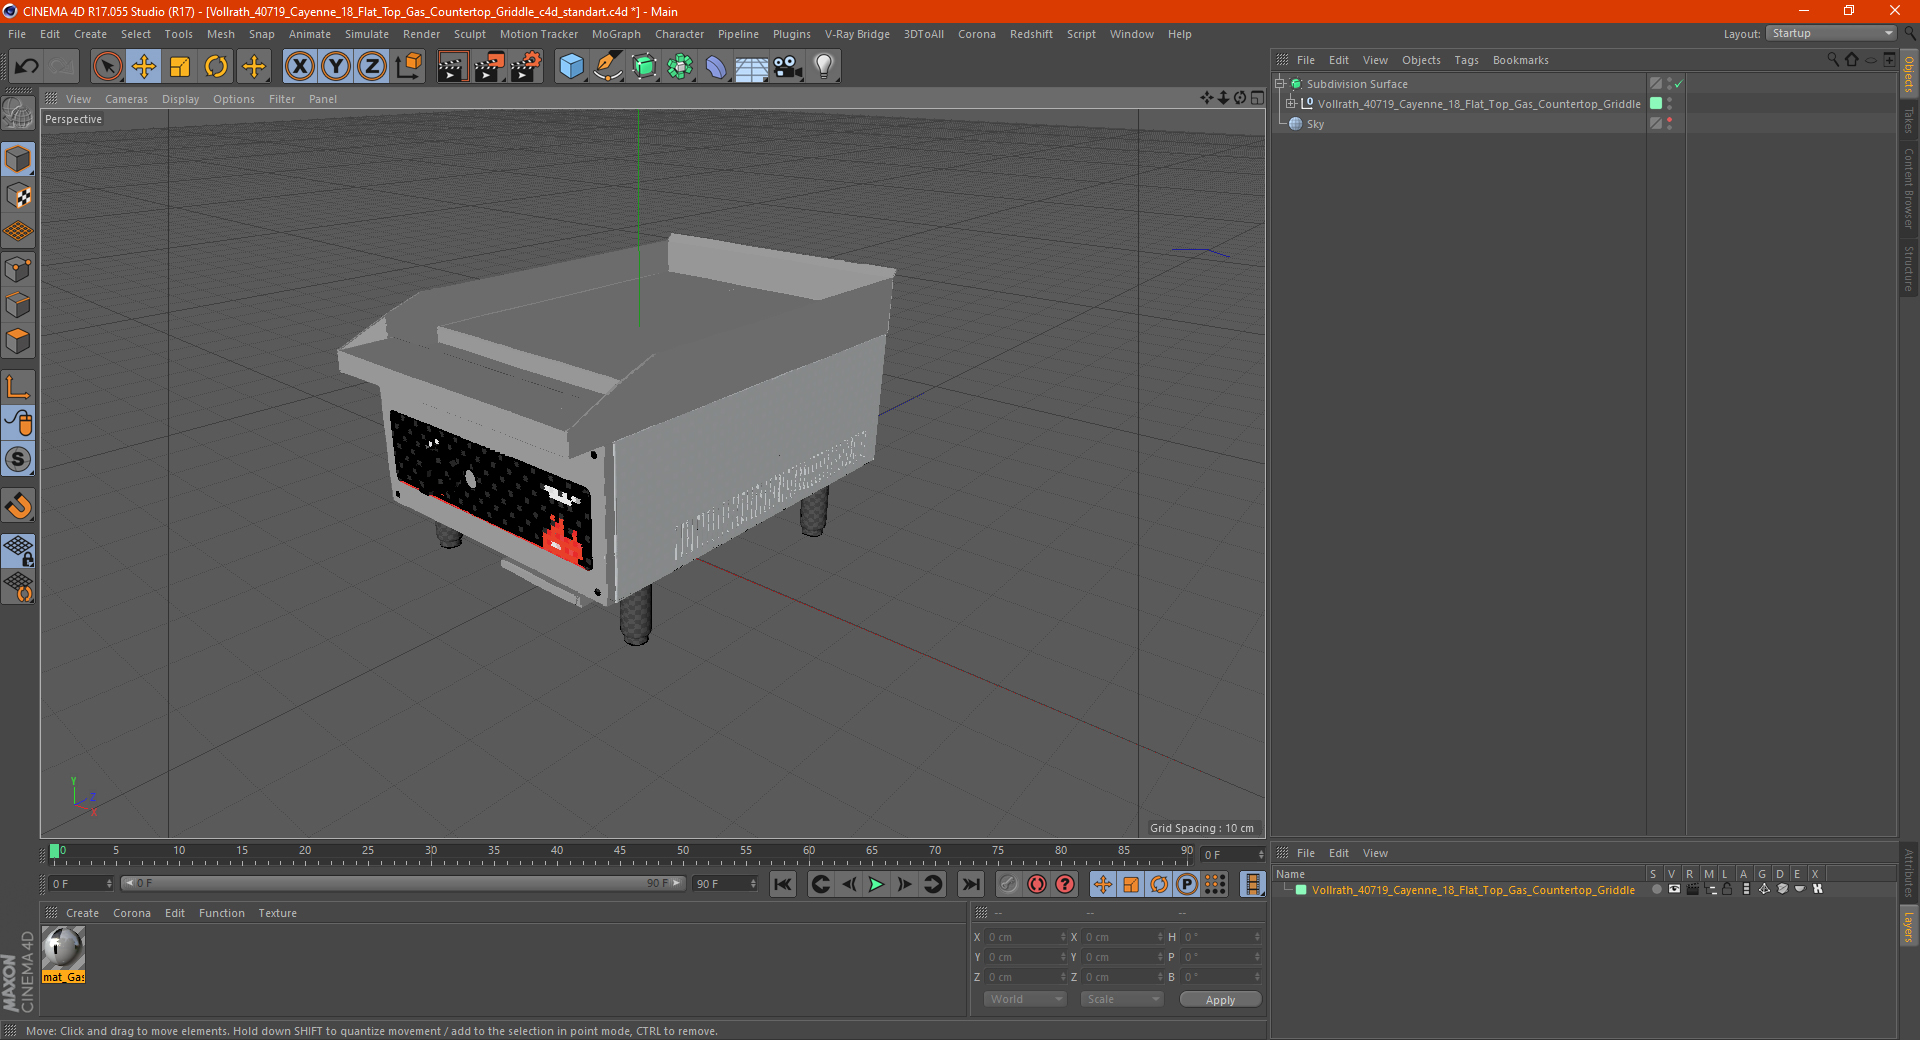
Task: Select the Live Selection tool
Action: pos(108,66)
